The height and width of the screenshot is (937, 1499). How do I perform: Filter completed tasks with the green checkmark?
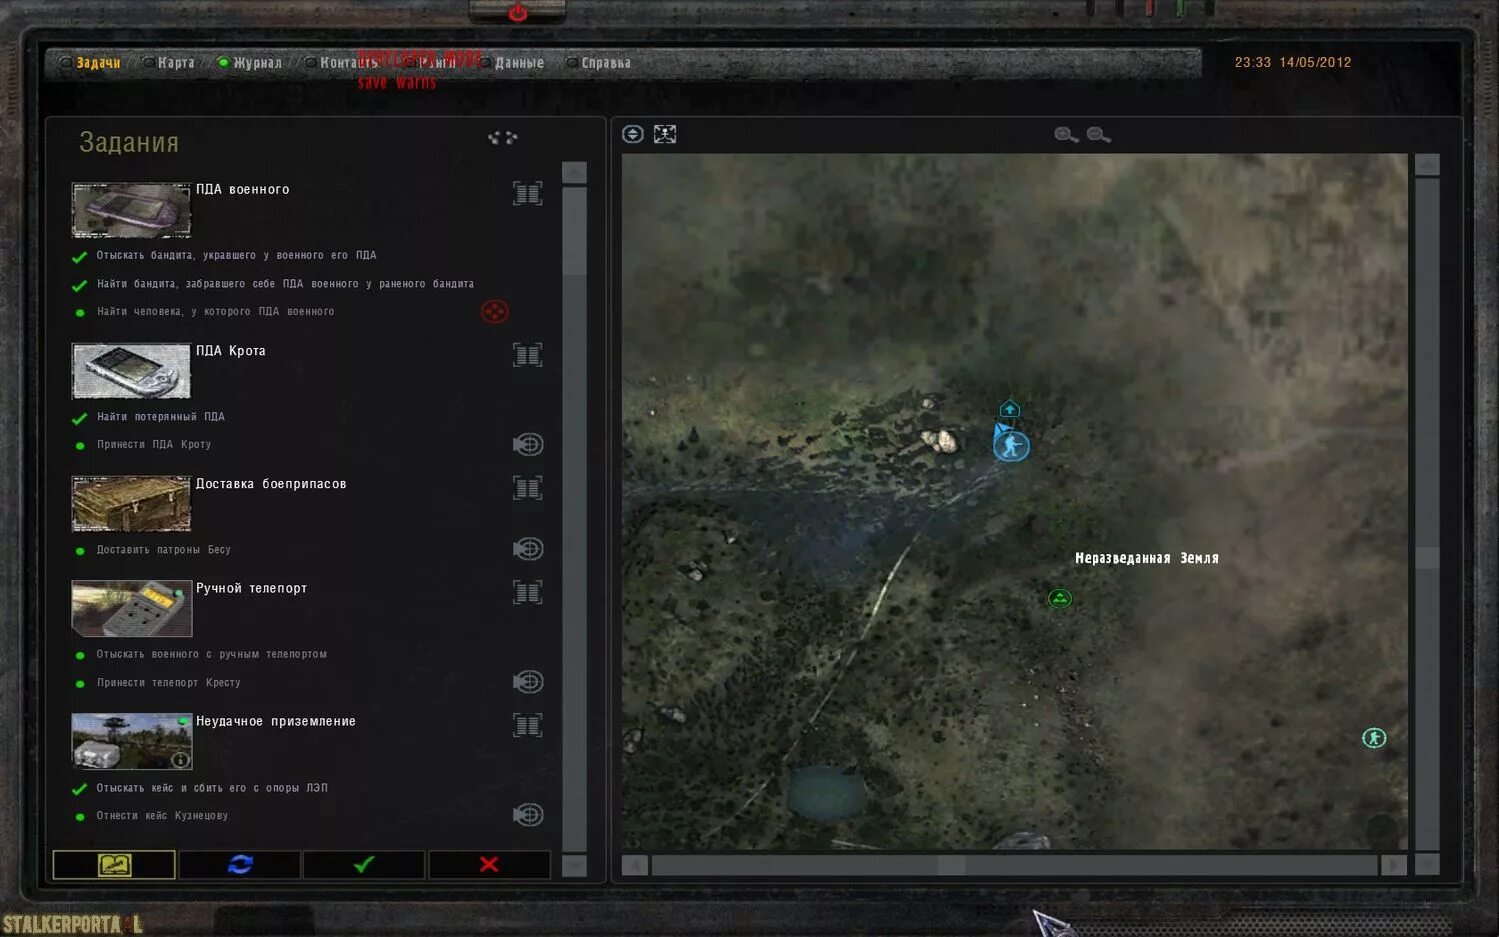coord(364,864)
